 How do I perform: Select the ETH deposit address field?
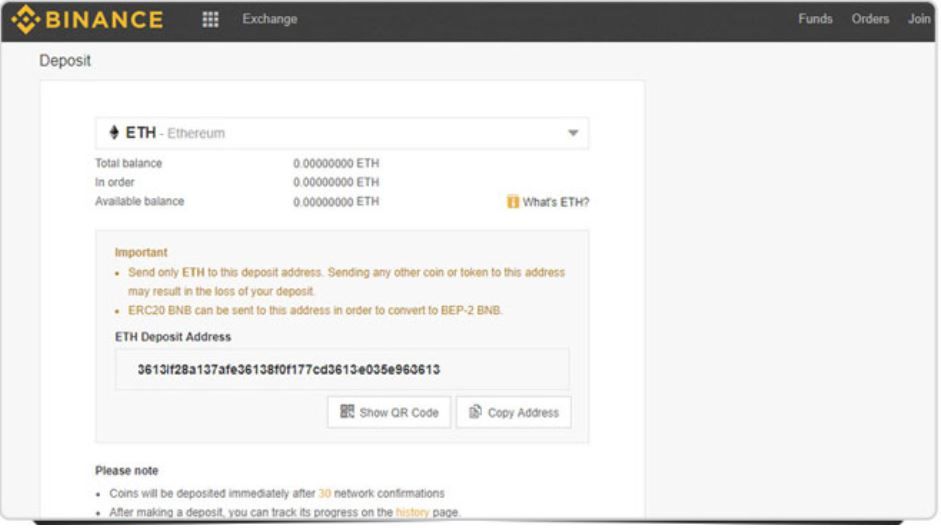tap(342, 370)
